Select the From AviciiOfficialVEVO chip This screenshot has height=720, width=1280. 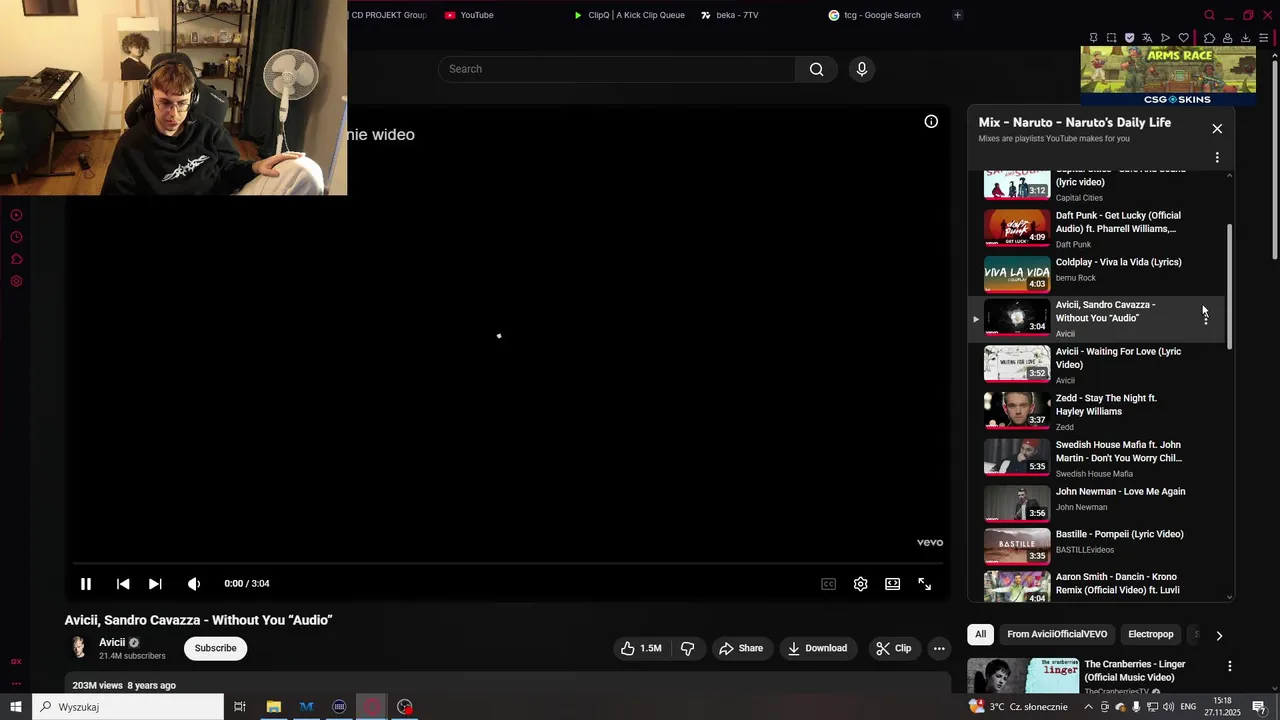click(1057, 634)
